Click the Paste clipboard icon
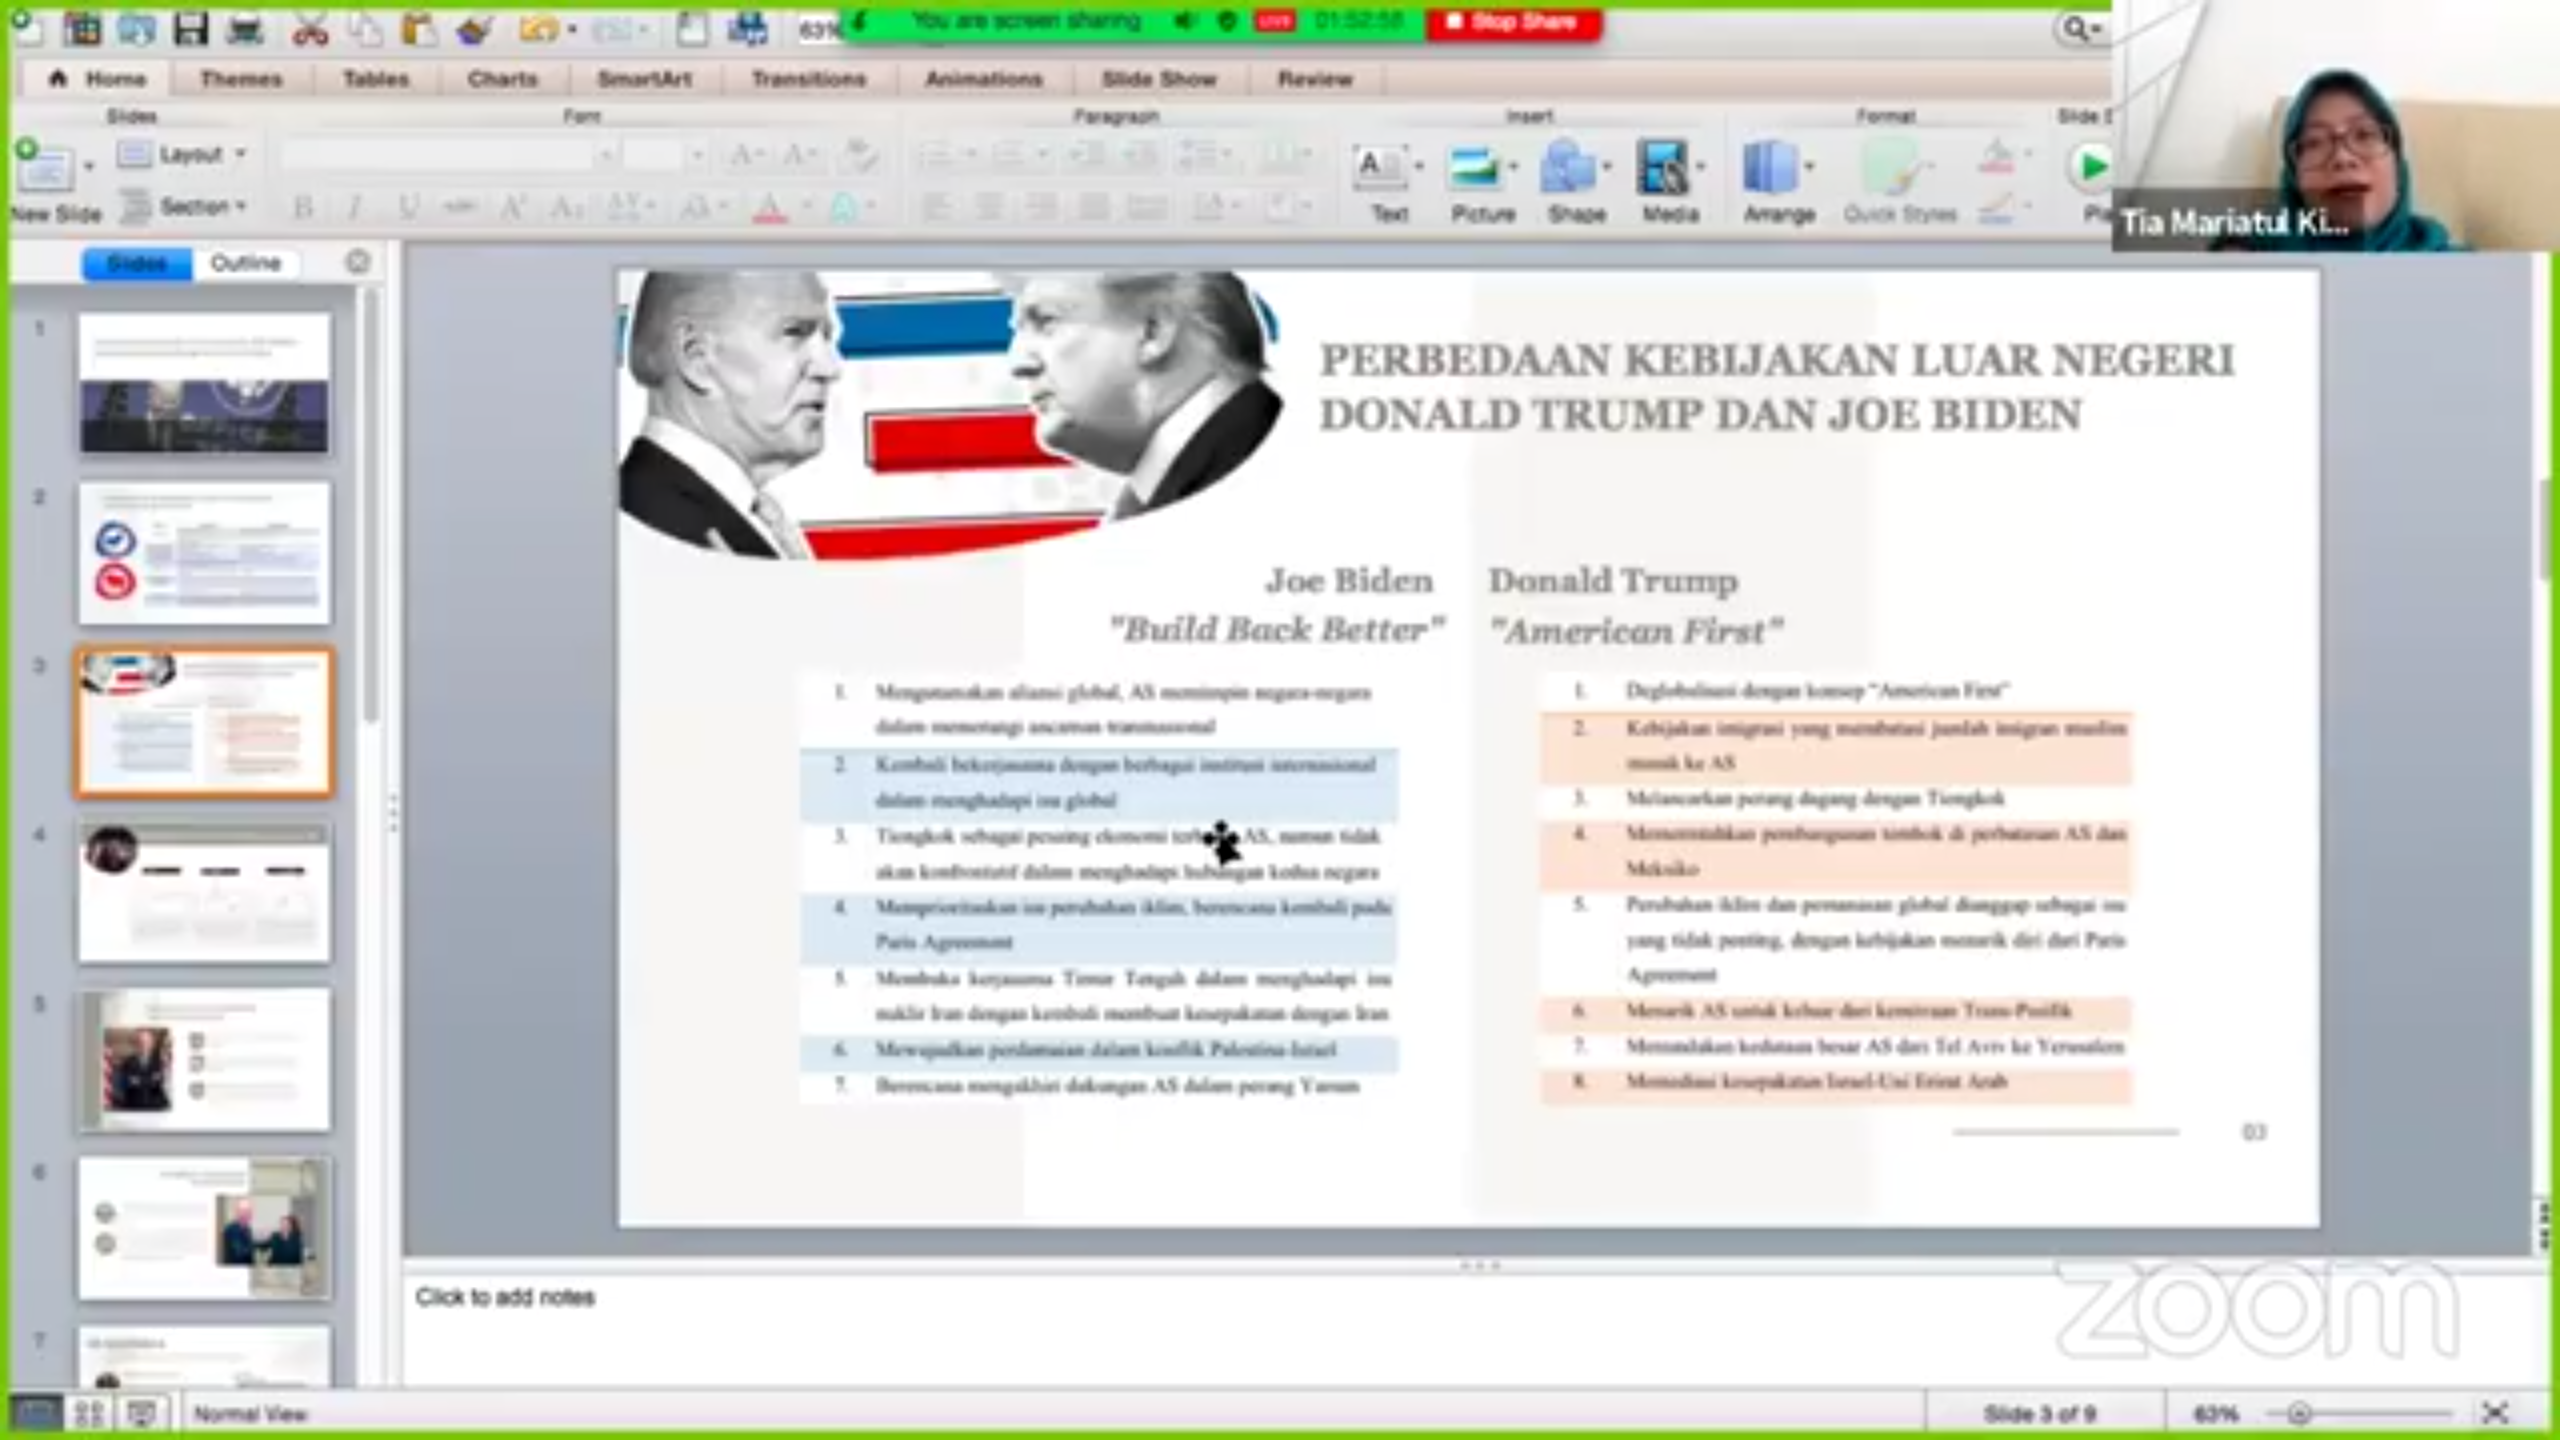 (420, 30)
